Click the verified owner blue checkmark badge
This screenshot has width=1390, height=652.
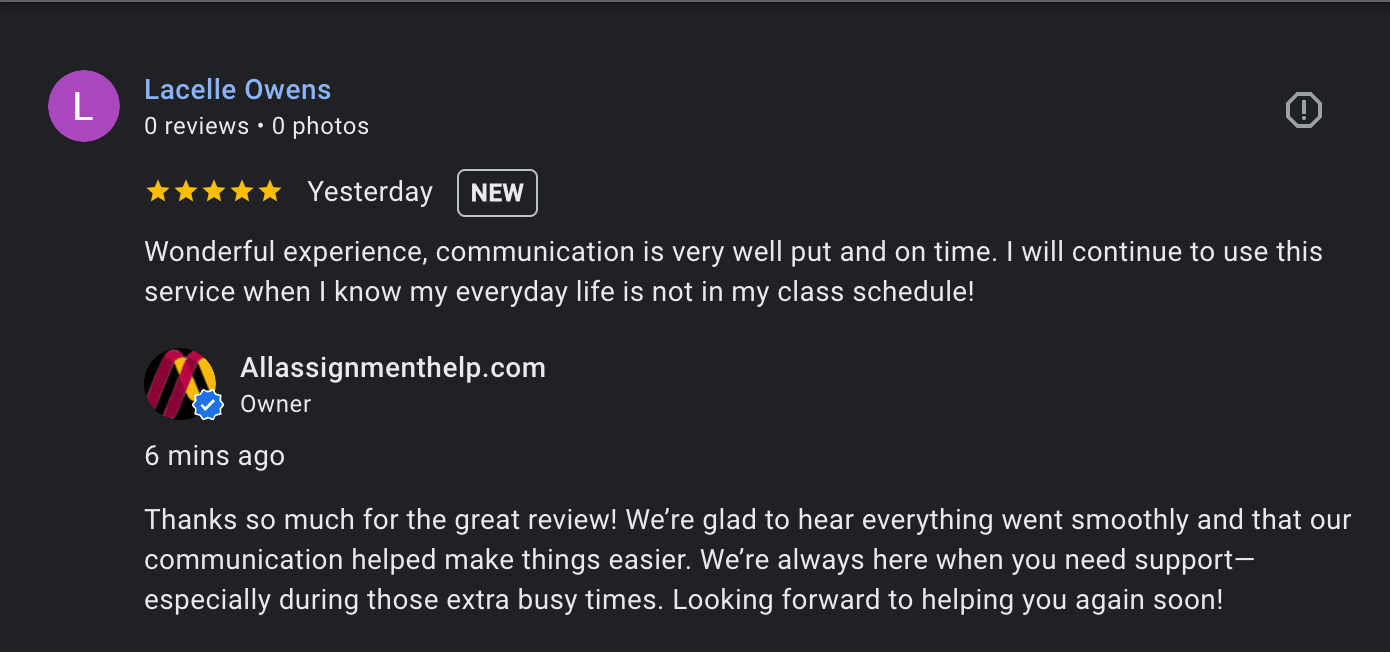(207, 404)
